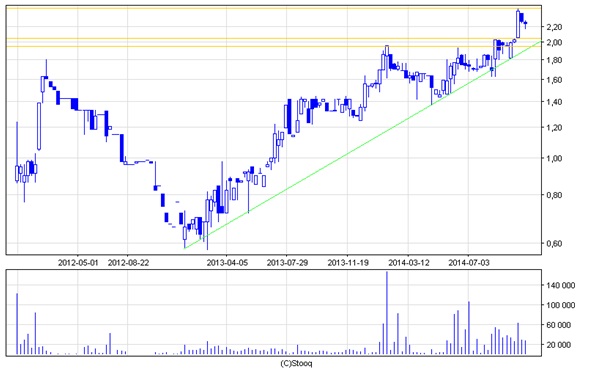Image resolution: width=590 pixels, height=371 pixels.
Task: Select the 1,60 price axis label
Action: coord(554,80)
